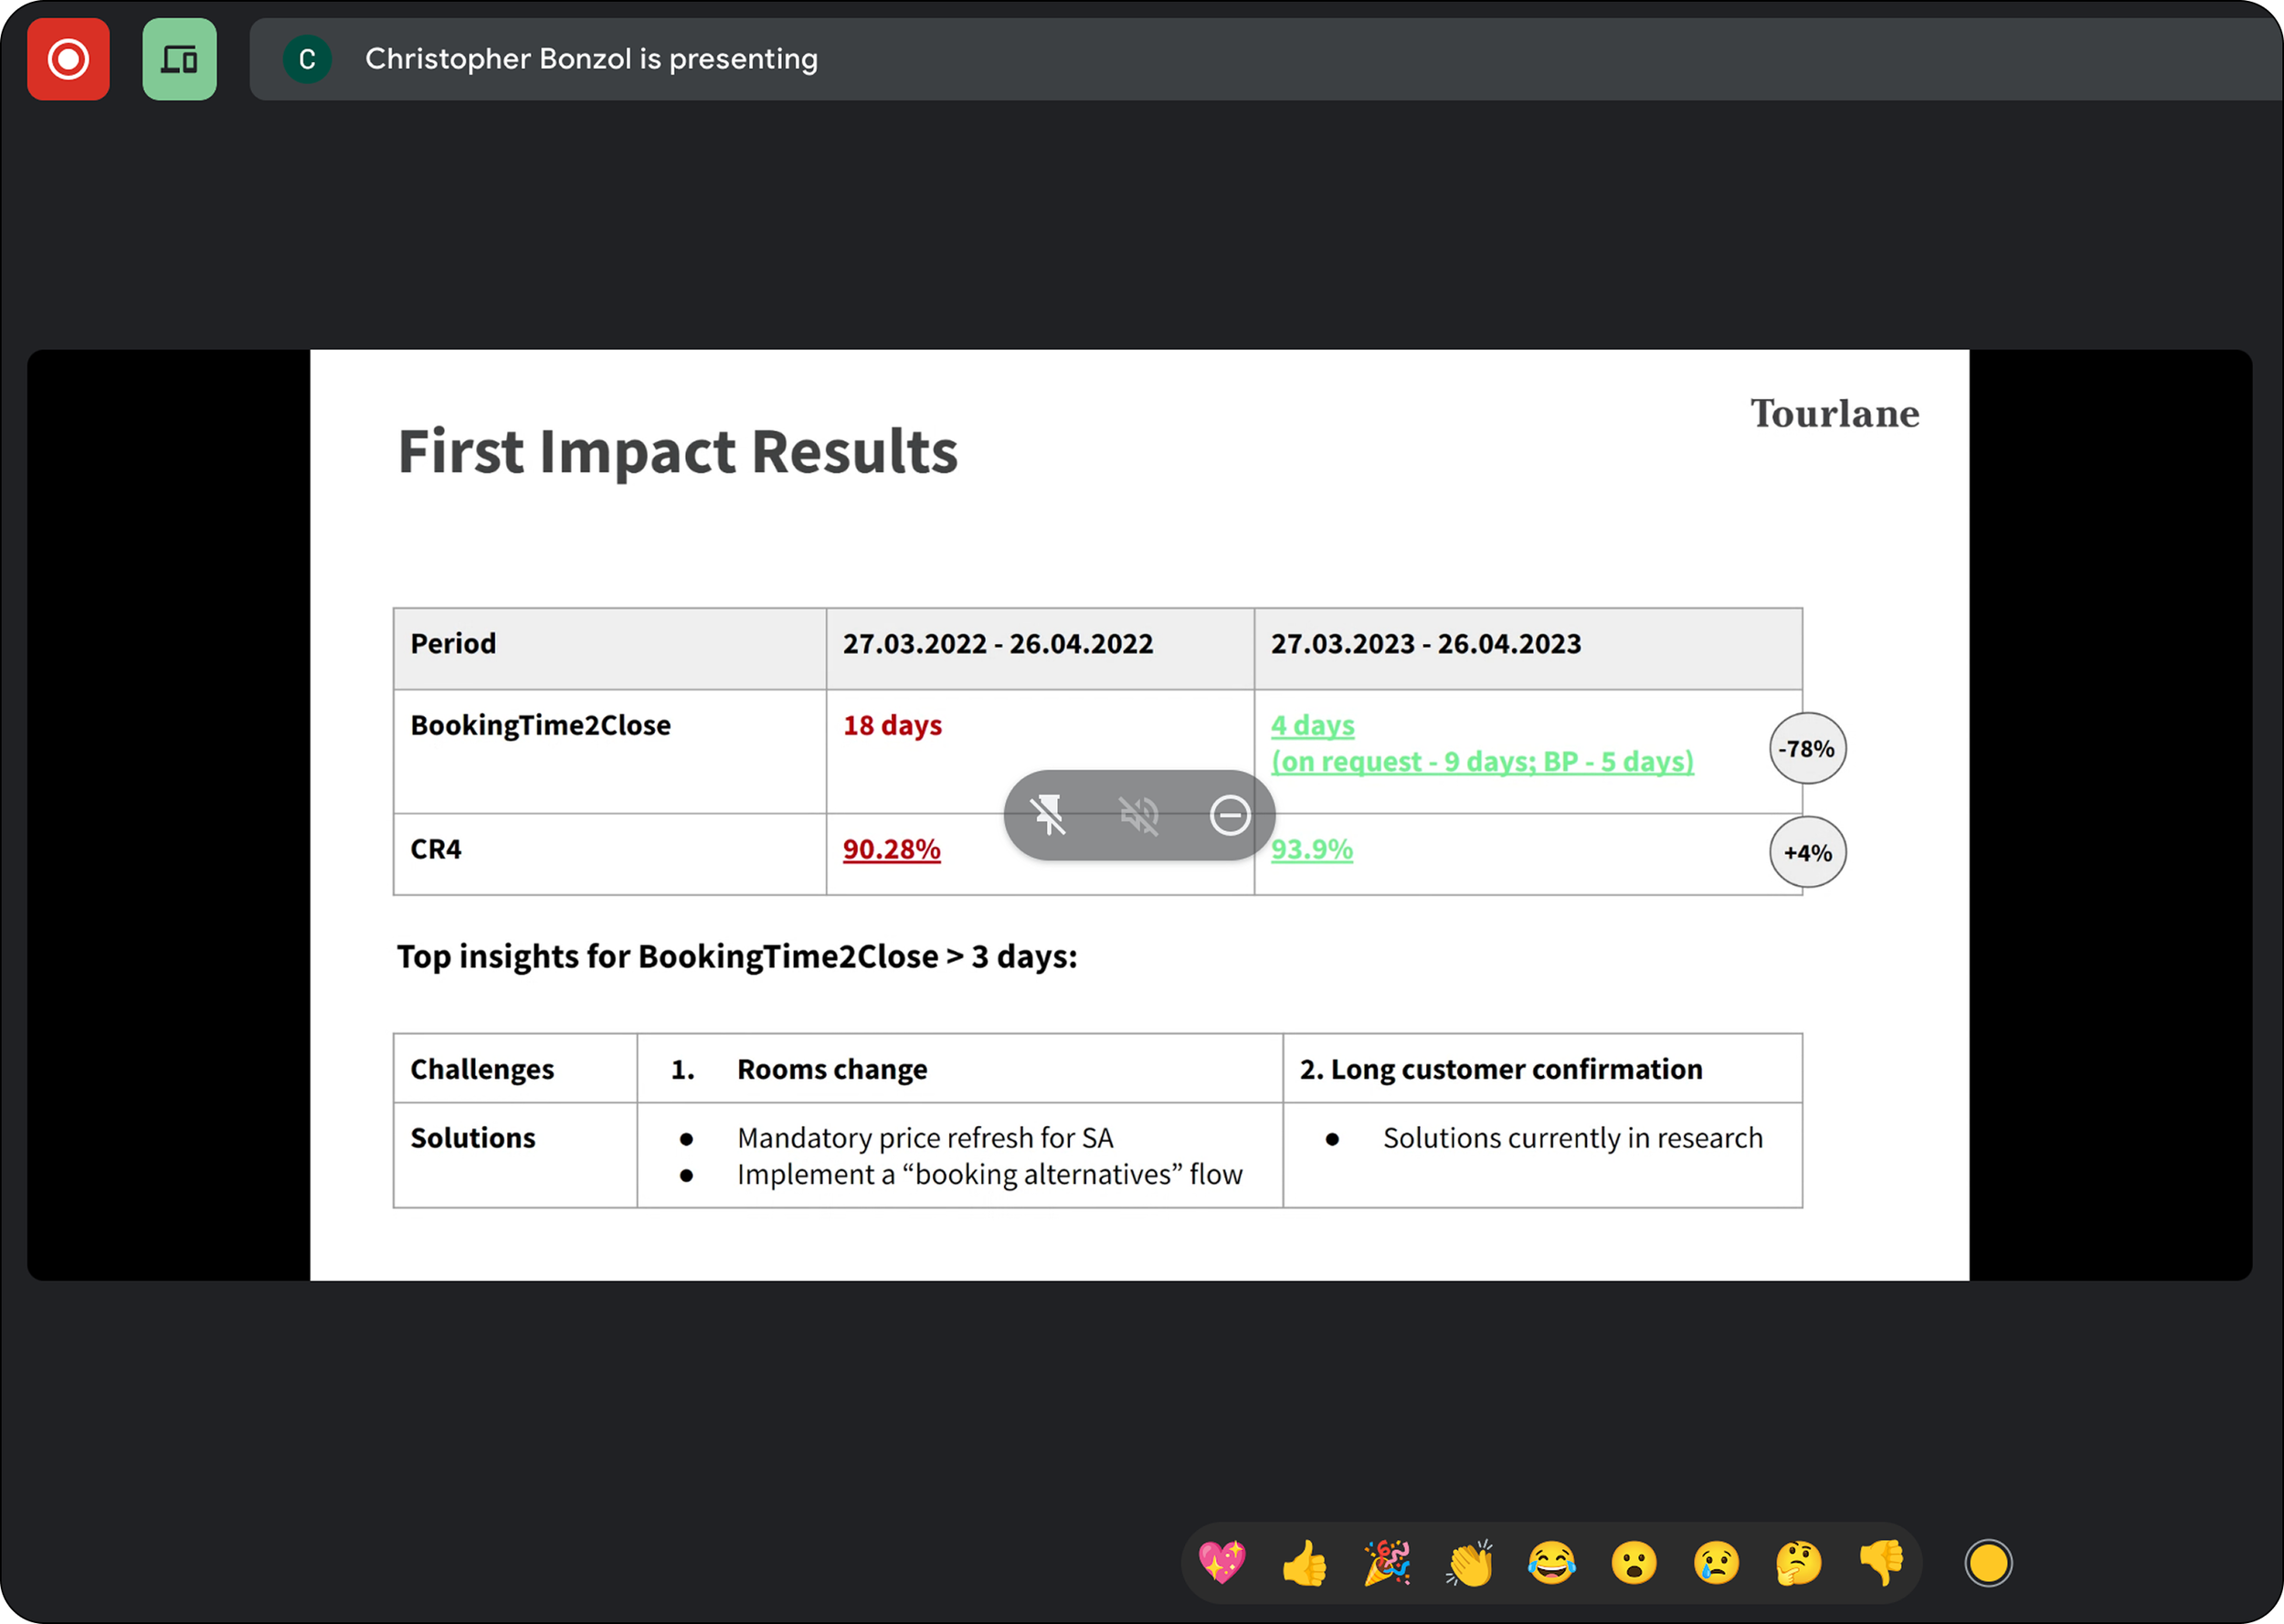The height and width of the screenshot is (1624, 2284).
Task: Click 'Solutions currently in research' bullet
Action: click(x=1573, y=1138)
